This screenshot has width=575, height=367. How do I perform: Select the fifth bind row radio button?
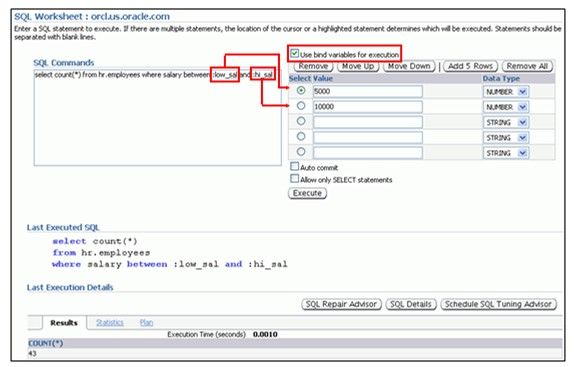pos(301,152)
